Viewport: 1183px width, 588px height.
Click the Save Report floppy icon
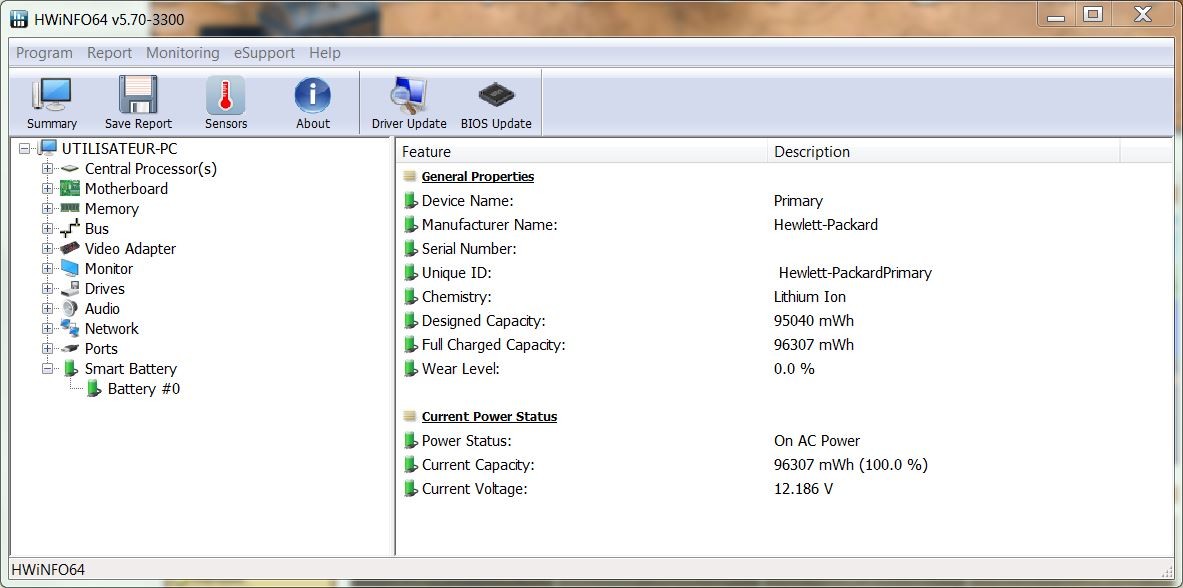click(x=138, y=94)
